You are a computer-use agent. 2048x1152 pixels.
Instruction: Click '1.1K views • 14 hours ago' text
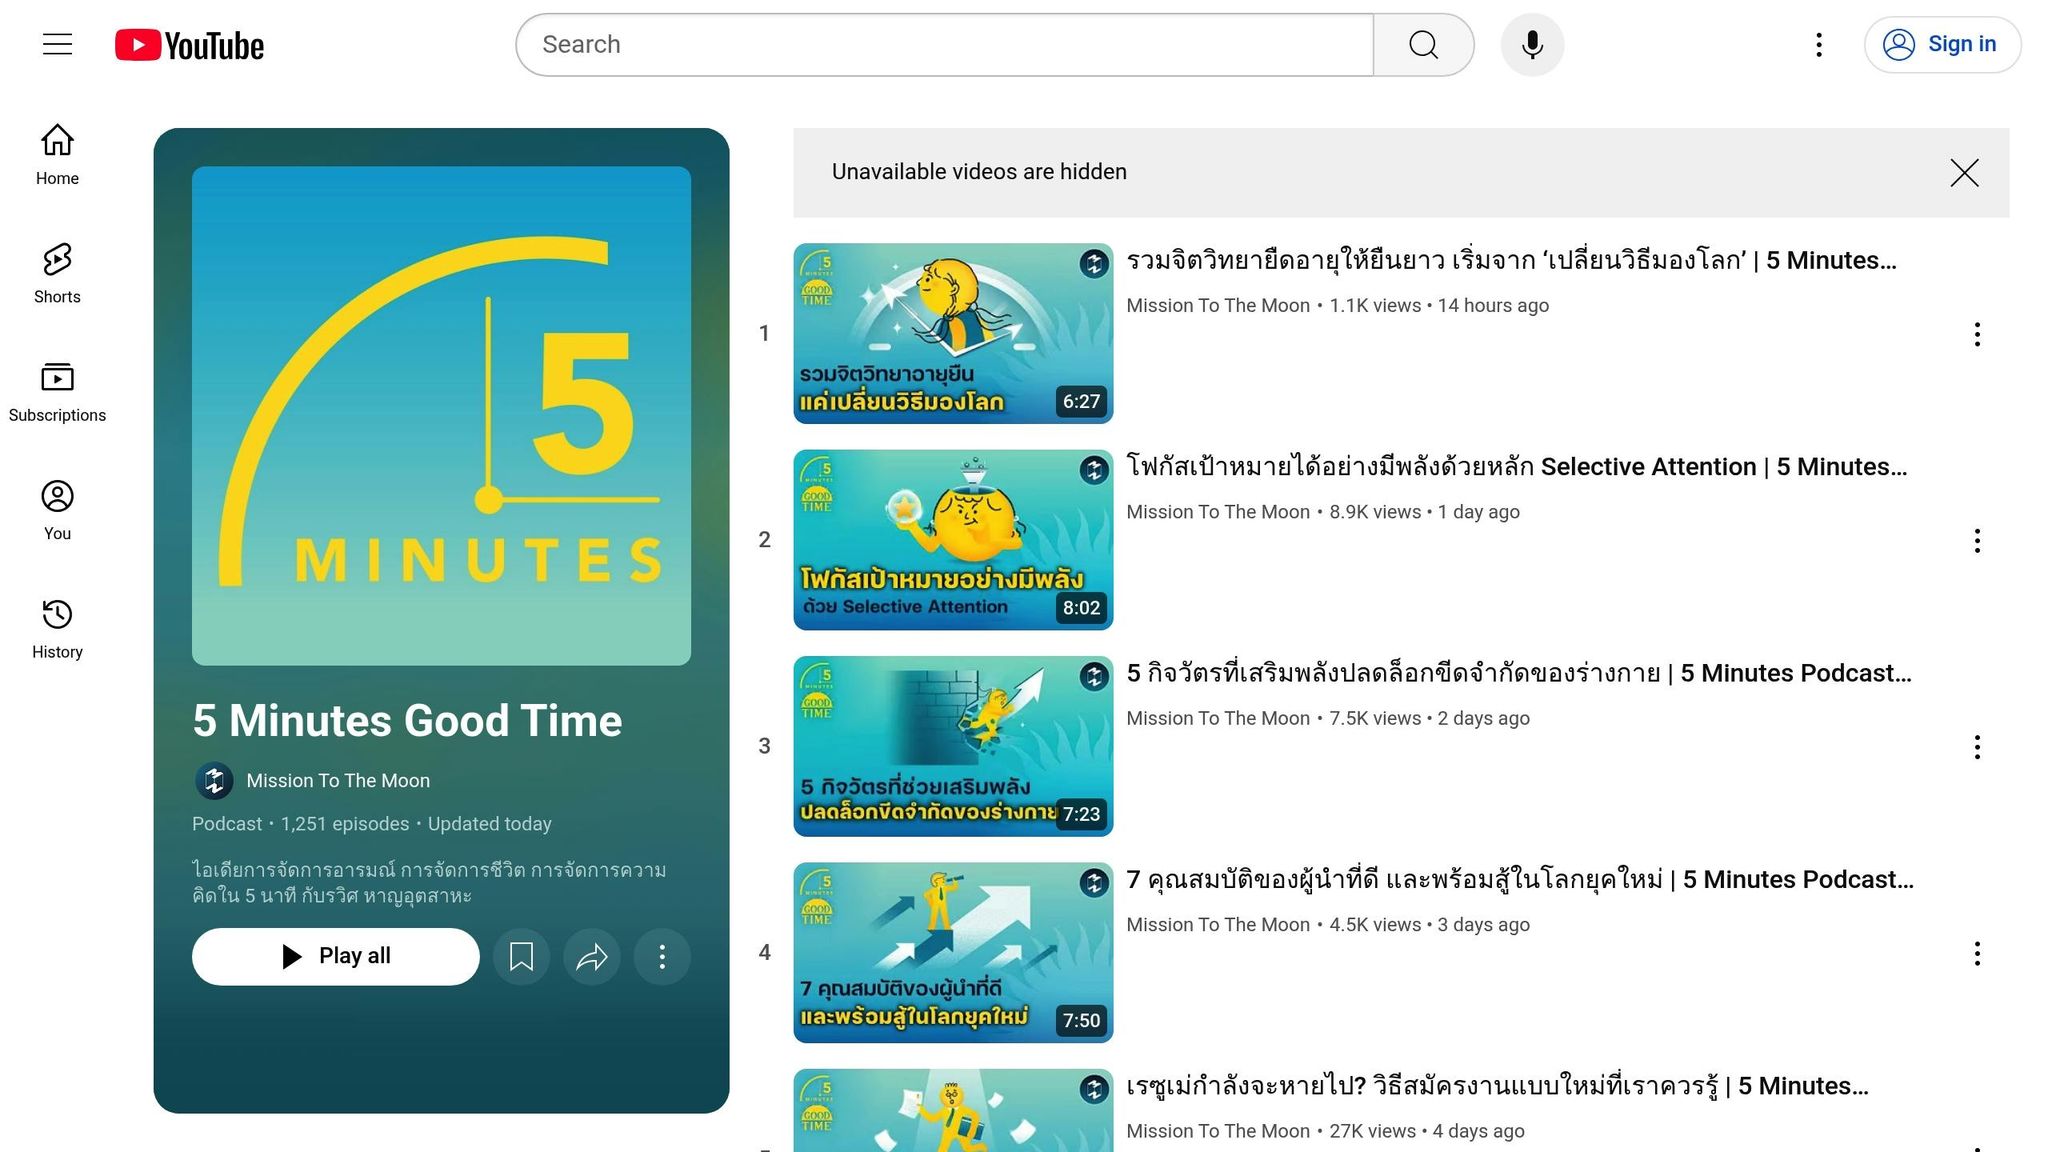(x=1439, y=306)
